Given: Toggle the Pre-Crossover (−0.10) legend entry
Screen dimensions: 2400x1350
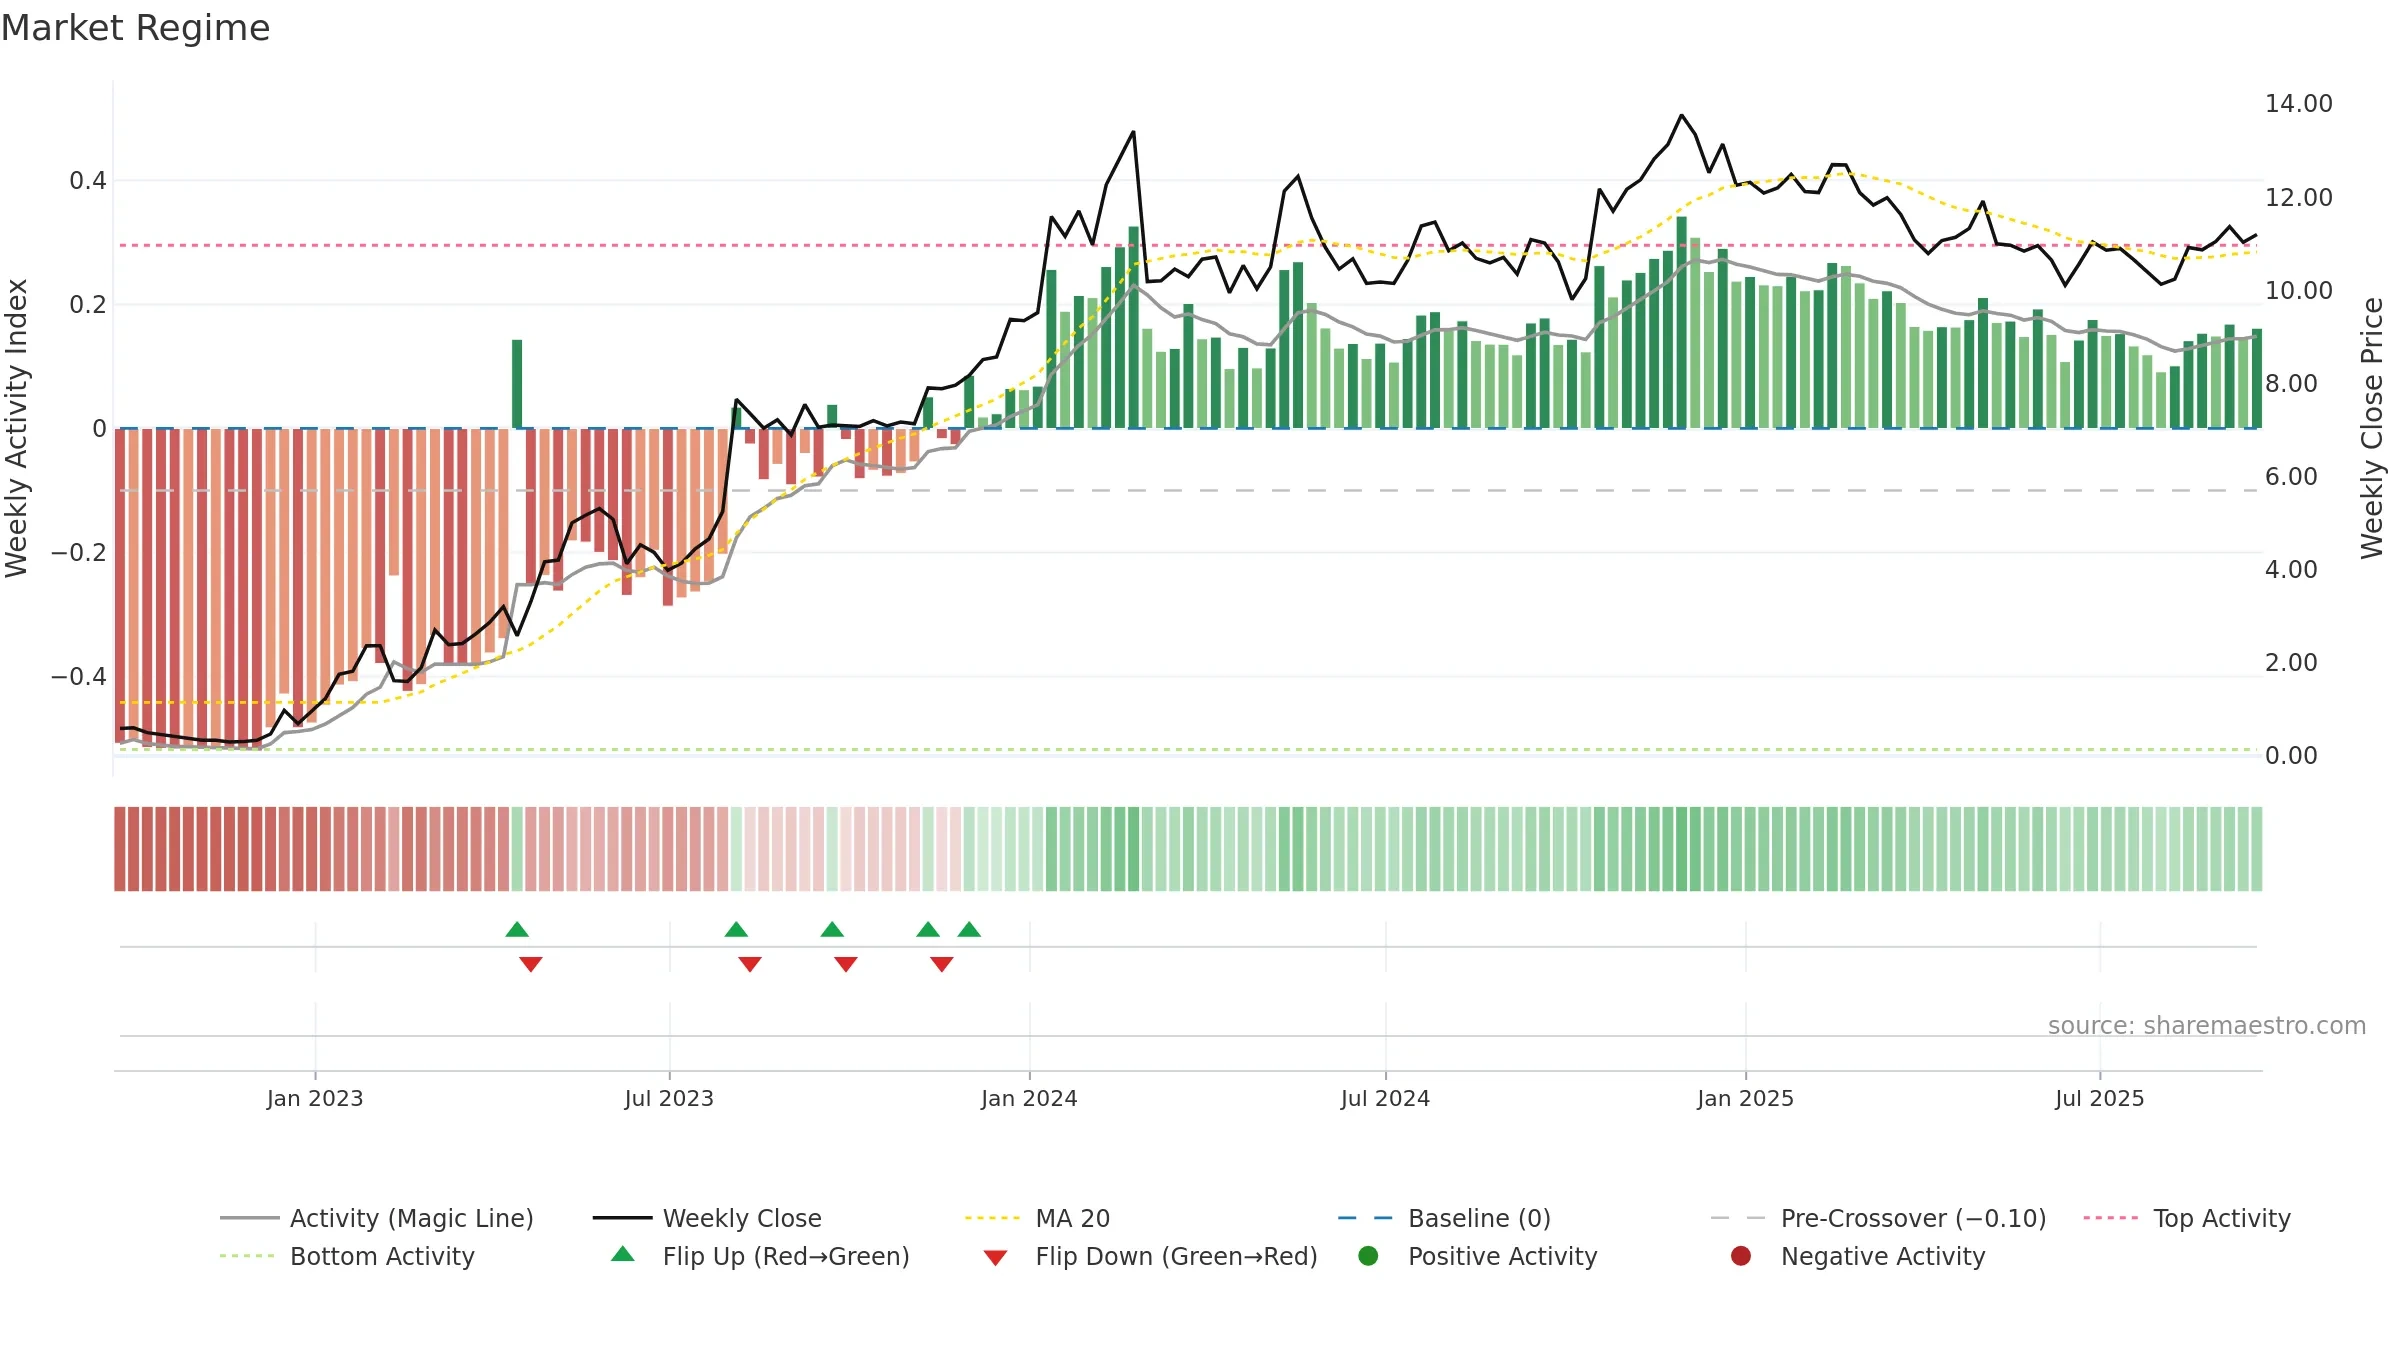Looking at the screenshot, I should pos(1878,1218).
